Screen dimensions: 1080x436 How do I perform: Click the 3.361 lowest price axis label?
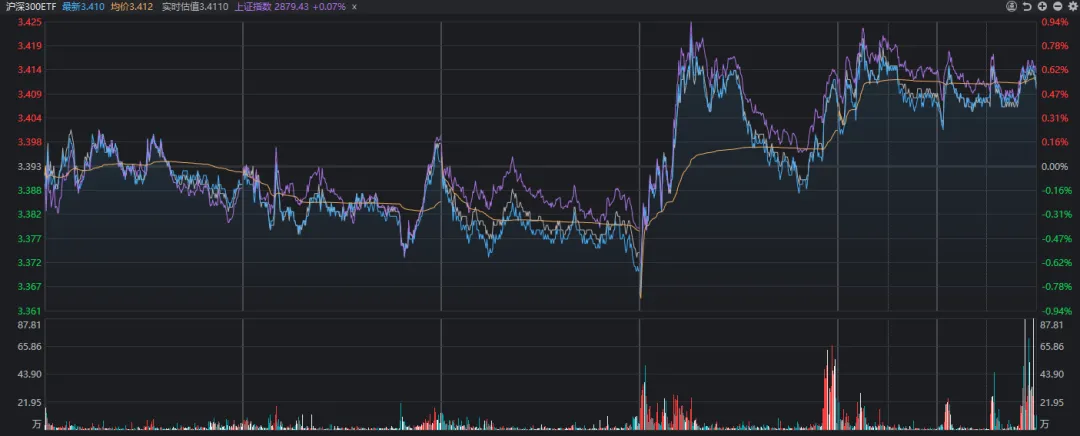pyautogui.click(x=29, y=311)
